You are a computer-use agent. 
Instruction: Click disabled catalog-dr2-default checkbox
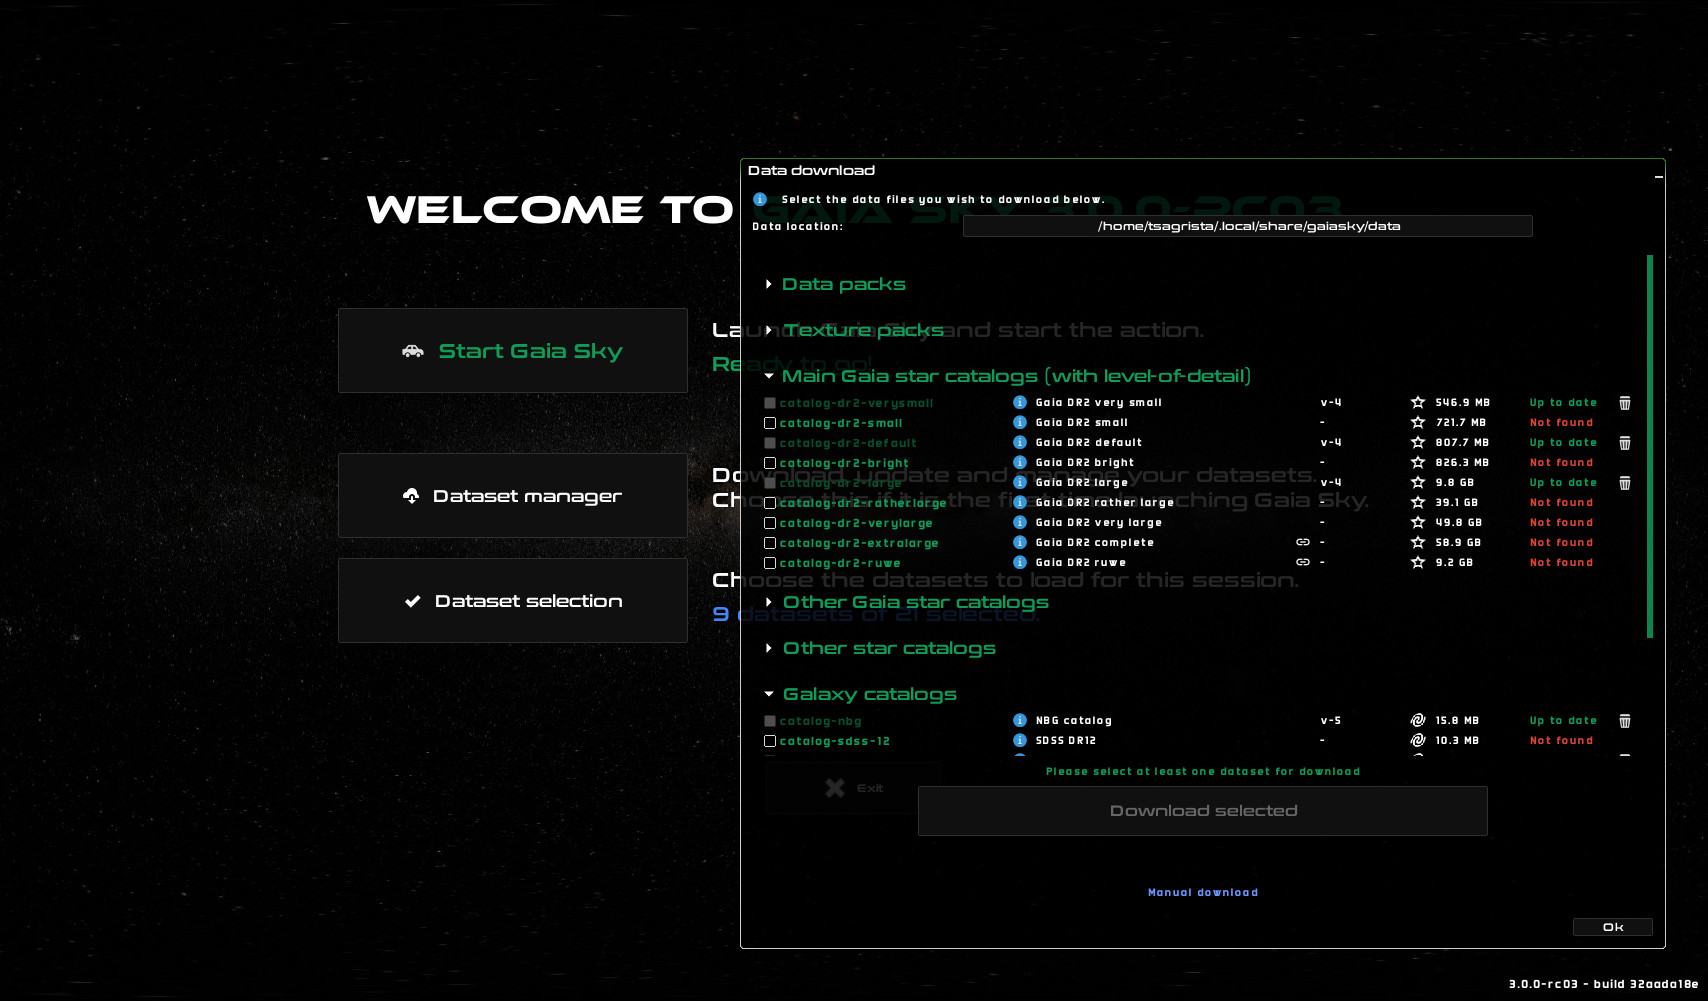[x=770, y=443]
